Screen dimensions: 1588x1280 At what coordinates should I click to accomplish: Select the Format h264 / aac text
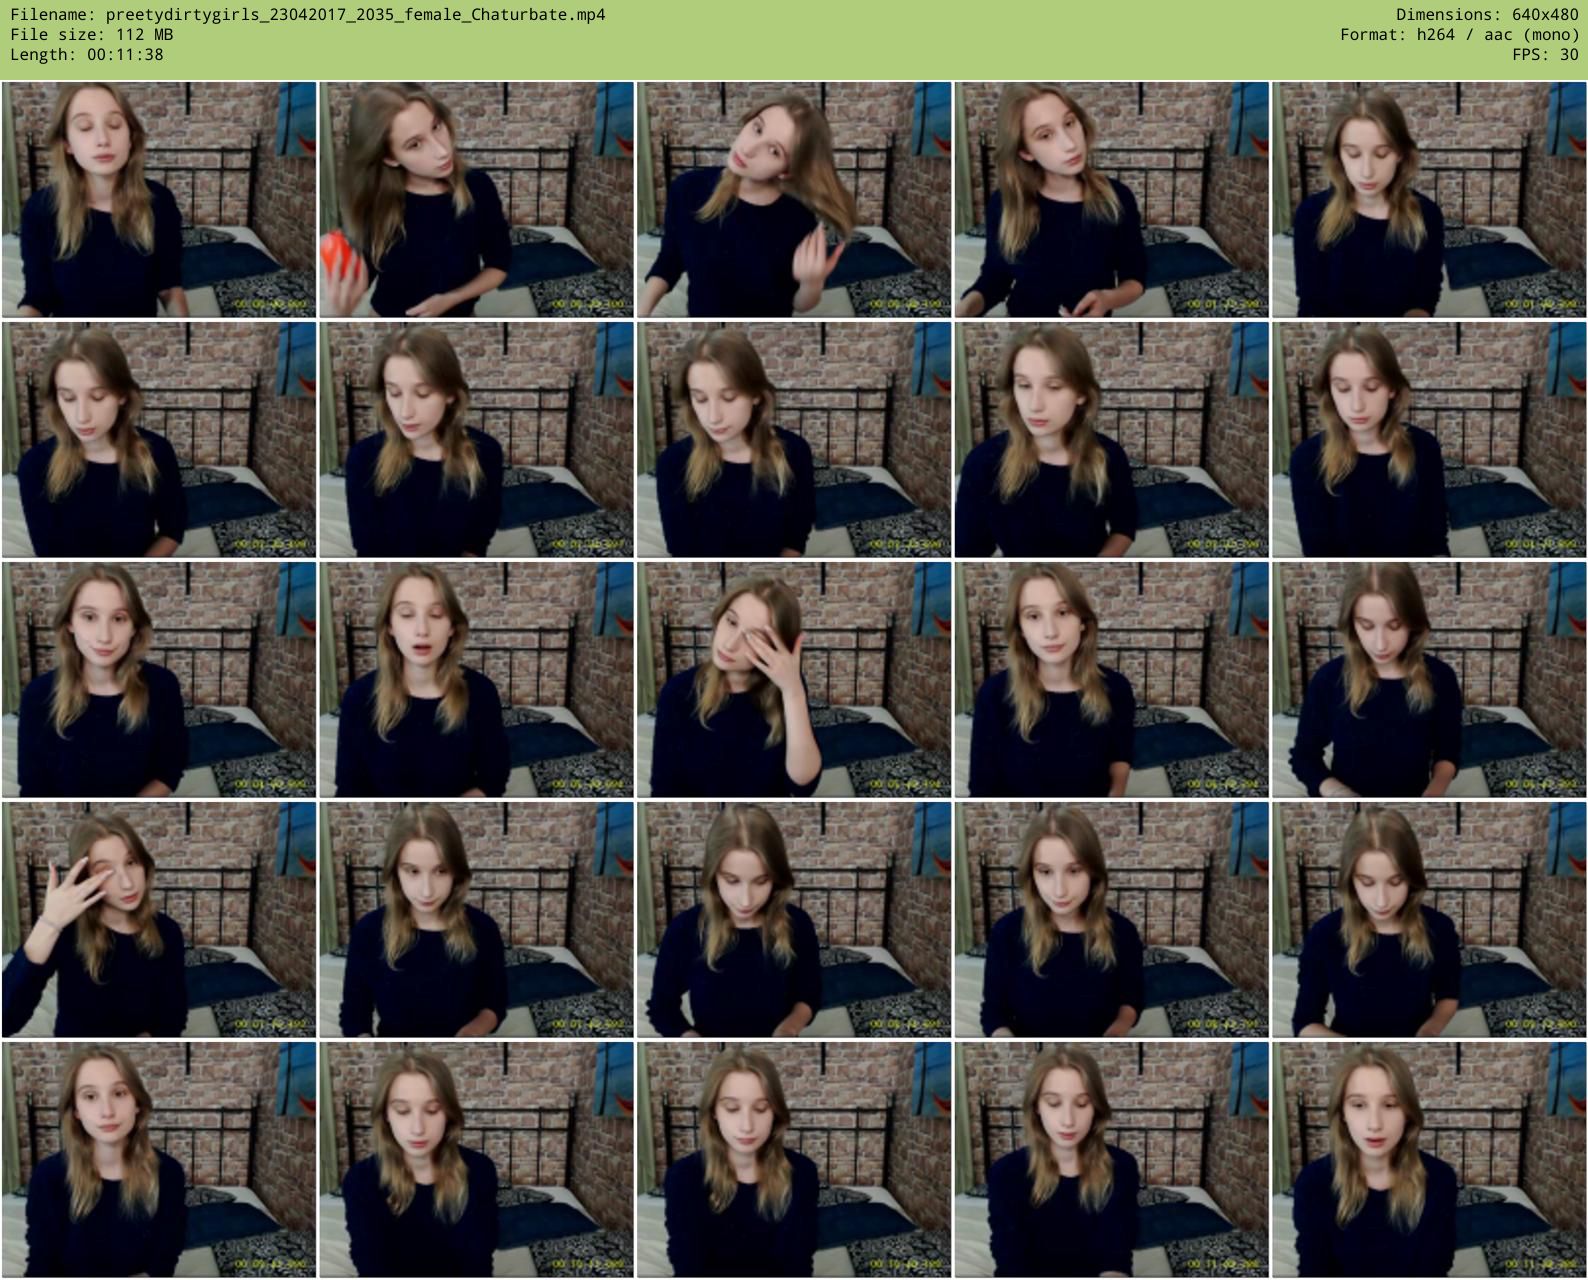point(1459,35)
